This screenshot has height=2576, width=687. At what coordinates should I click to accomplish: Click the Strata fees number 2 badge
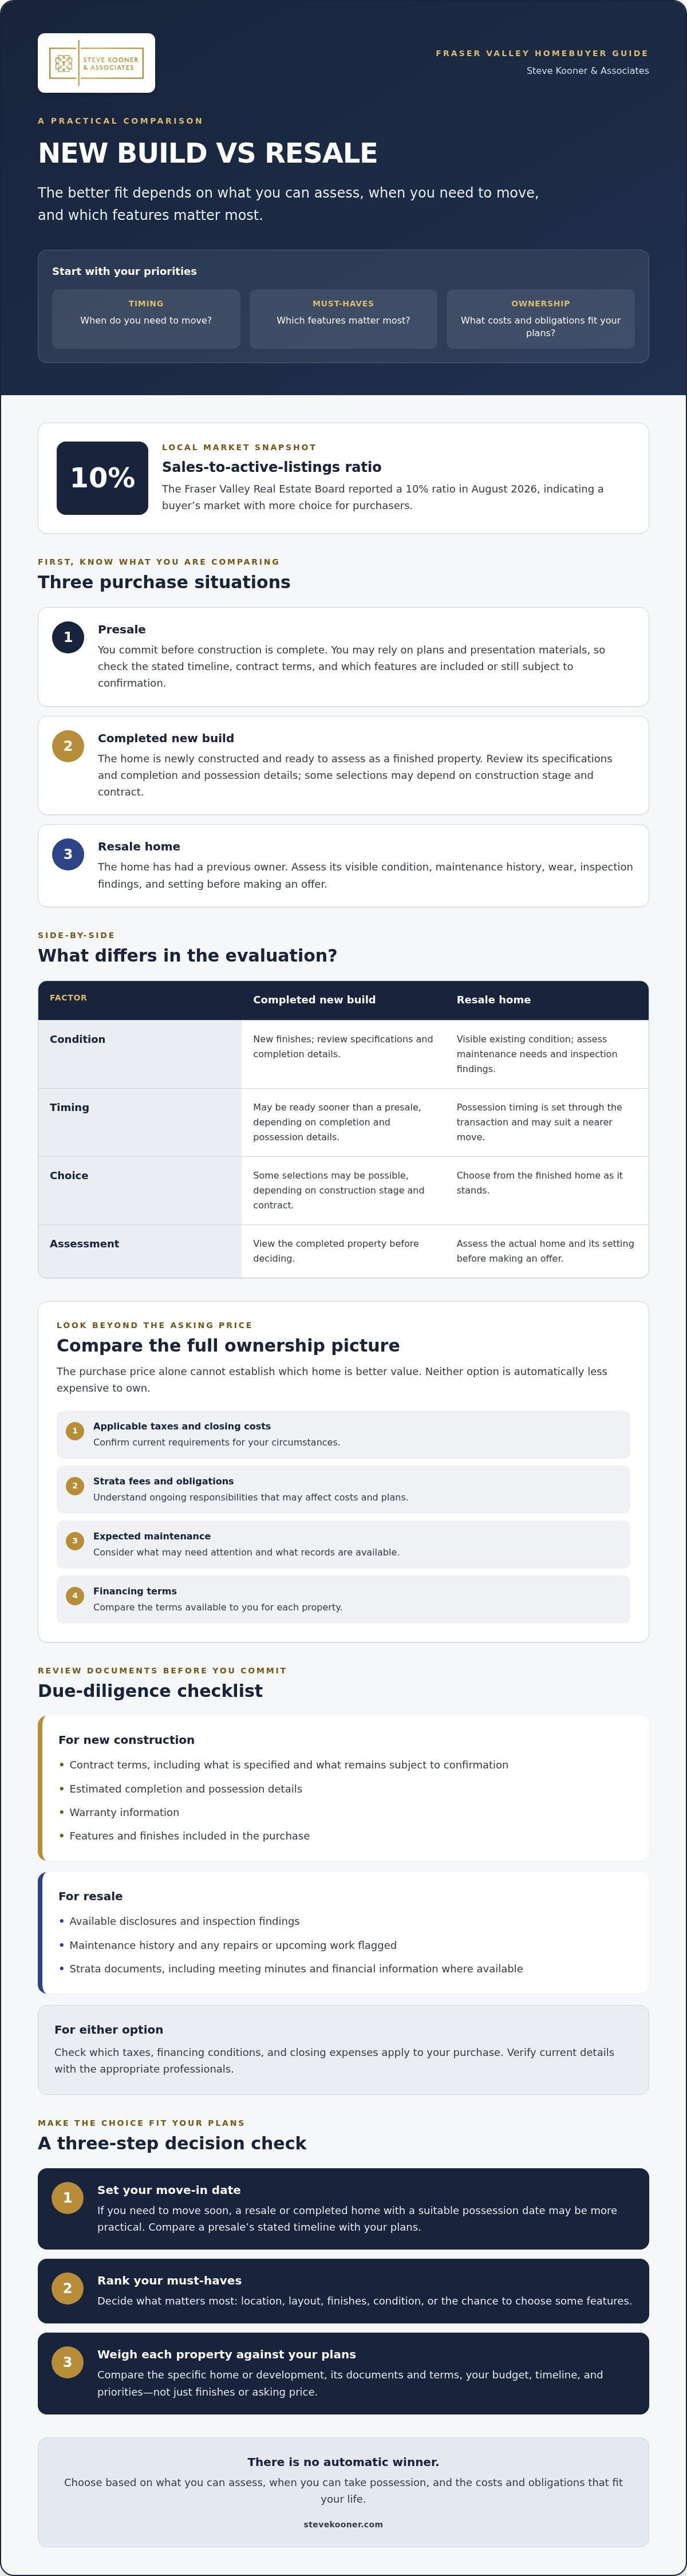(x=75, y=1486)
